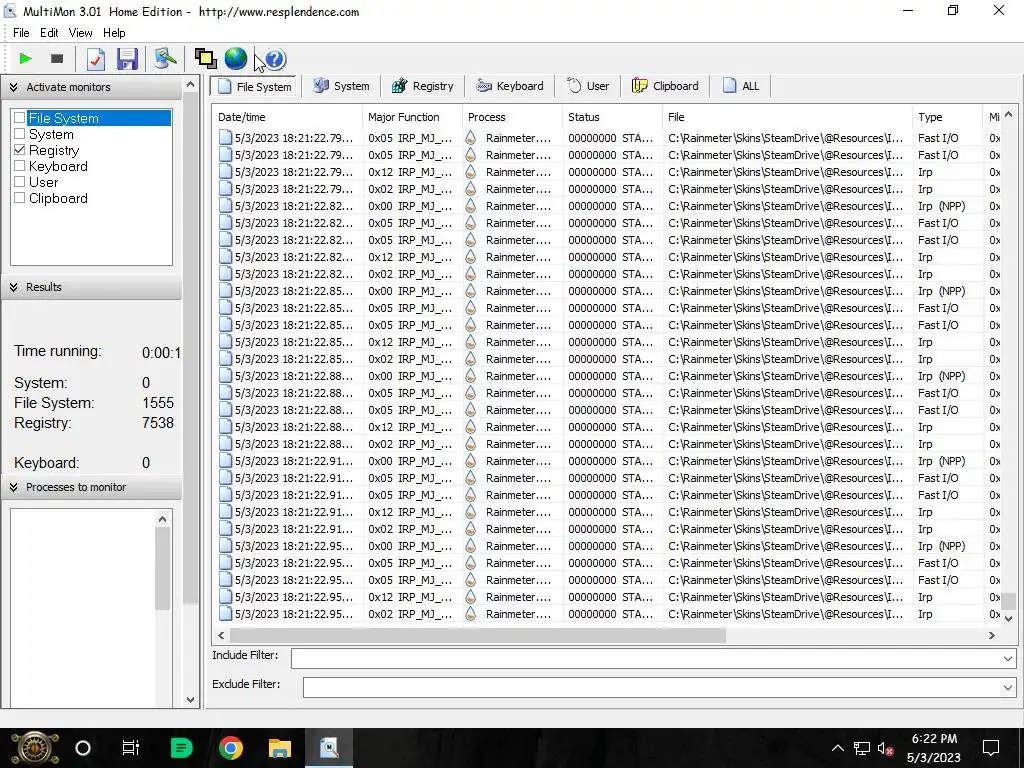Open the Help menu
Viewport: 1024px width, 768px height.
point(114,33)
